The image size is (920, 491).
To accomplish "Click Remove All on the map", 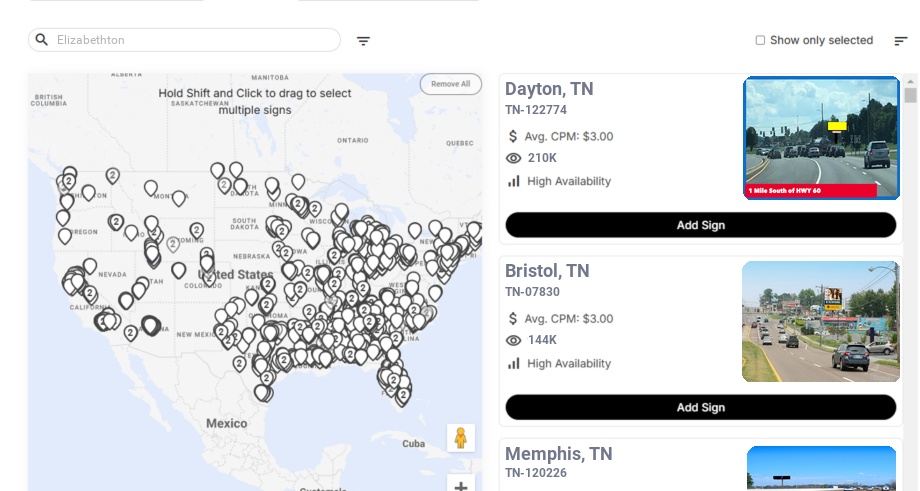I will pyautogui.click(x=451, y=84).
